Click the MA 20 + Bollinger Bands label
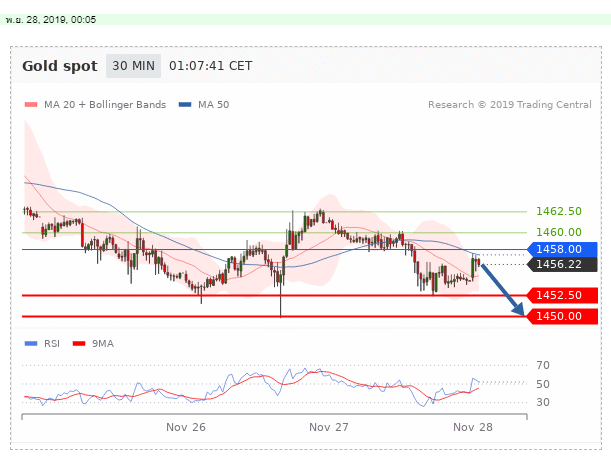Image resolution: width=611 pixels, height=459 pixels. point(105,104)
